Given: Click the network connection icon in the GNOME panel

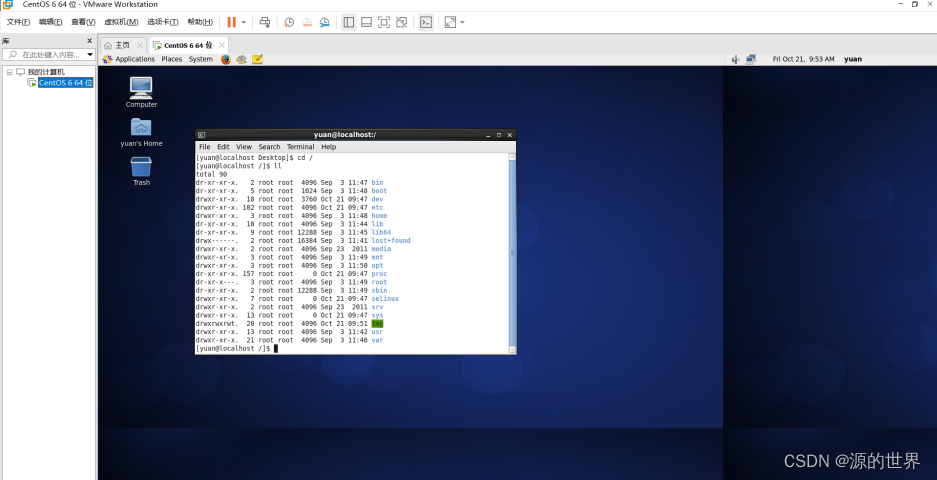Looking at the screenshot, I should tap(751, 59).
